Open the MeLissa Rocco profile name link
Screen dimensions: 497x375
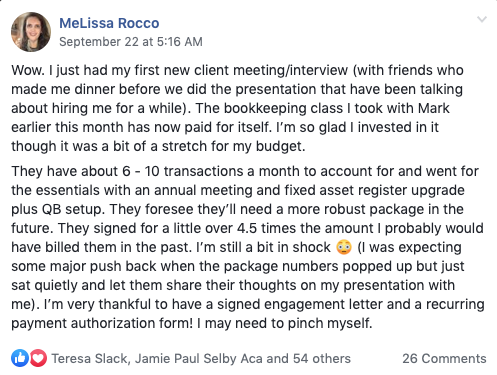tap(109, 23)
